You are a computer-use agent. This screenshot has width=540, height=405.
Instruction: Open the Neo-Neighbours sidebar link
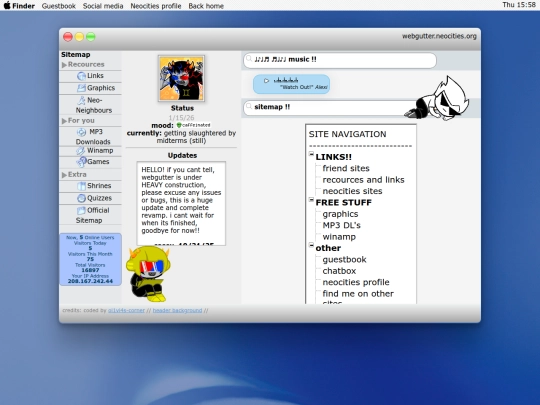pos(94,105)
